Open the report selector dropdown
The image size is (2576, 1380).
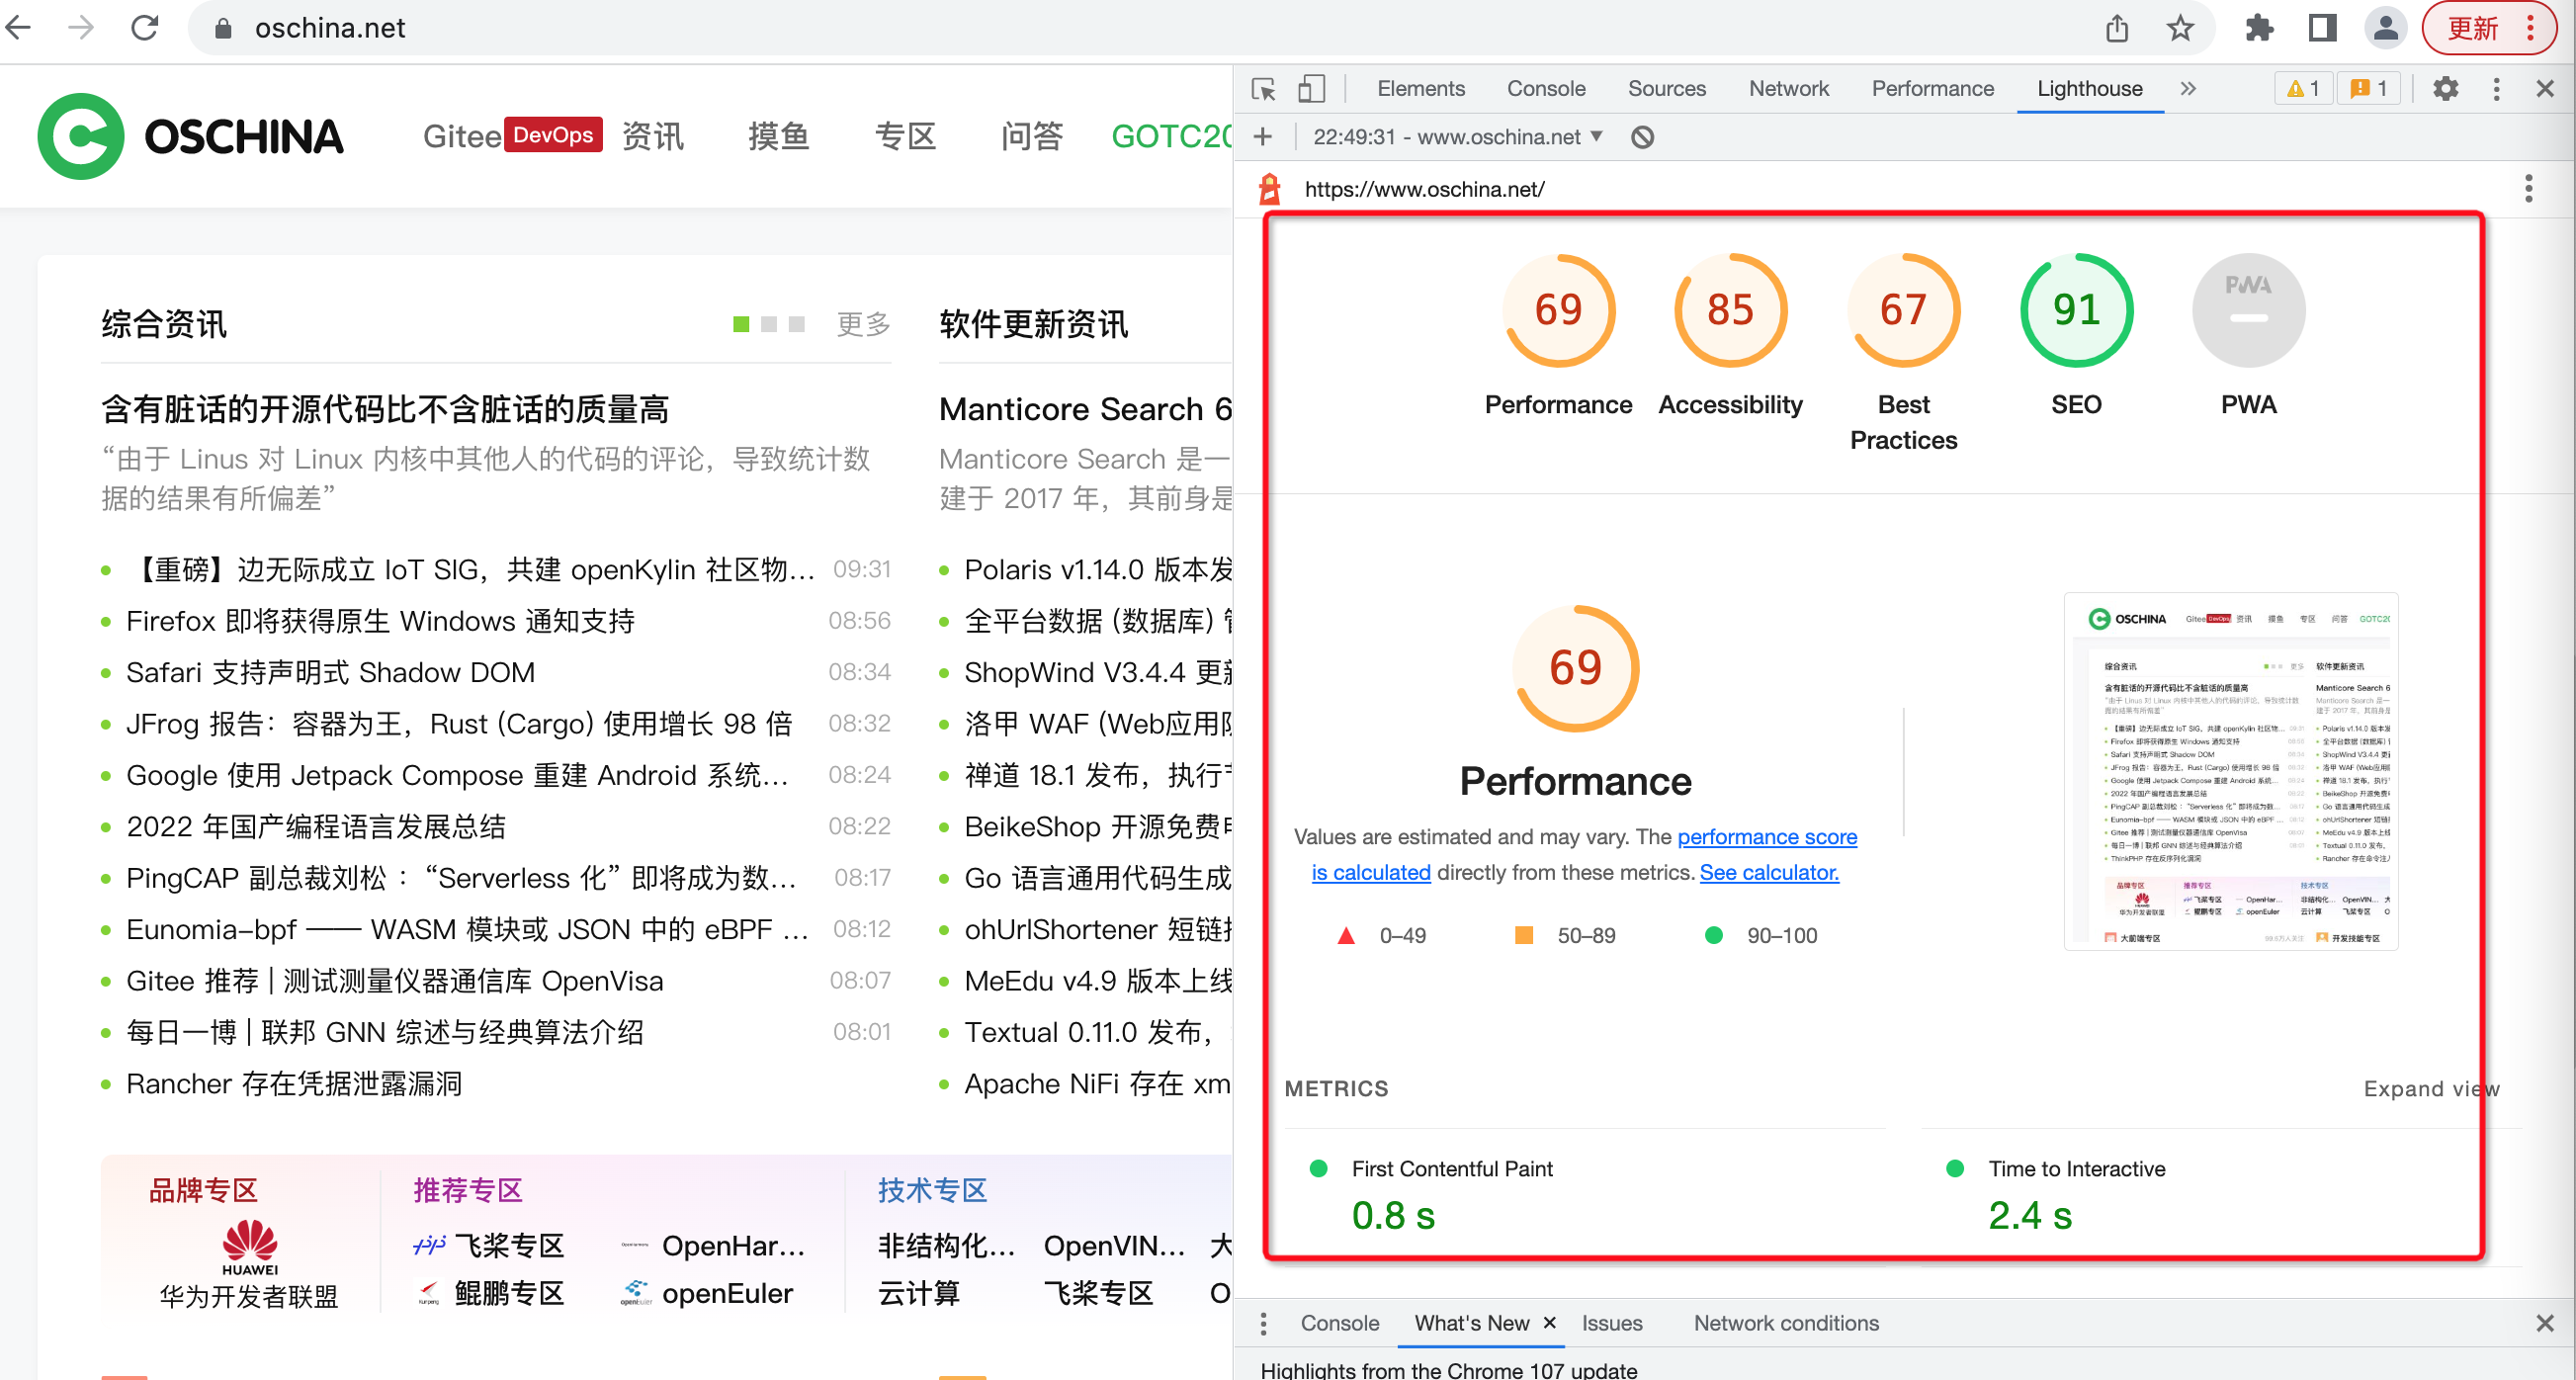1457,137
